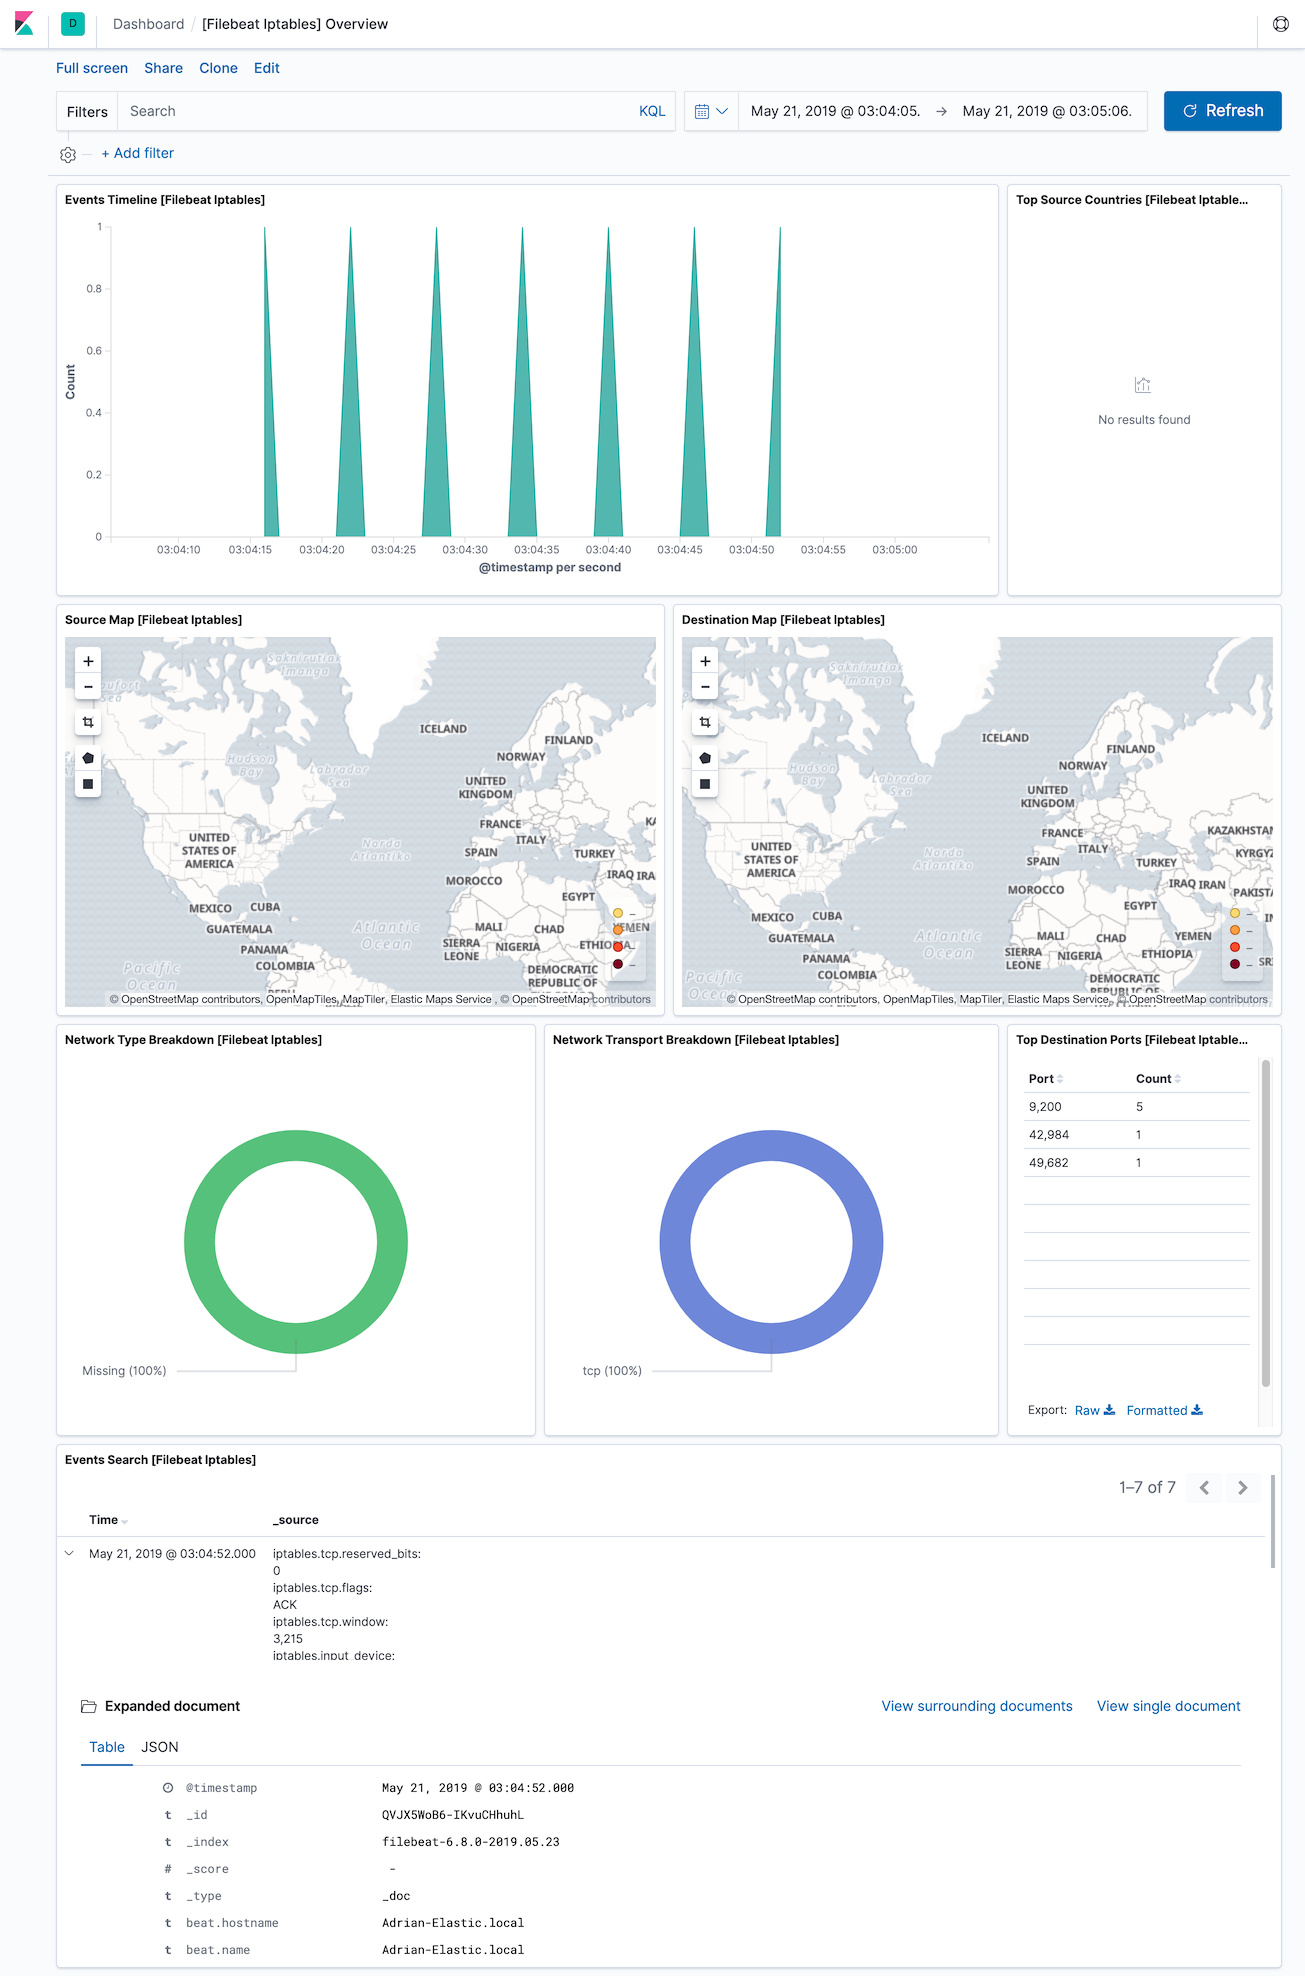The image size is (1305, 1976).
Task: Click the Filters label
Action: click(87, 112)
